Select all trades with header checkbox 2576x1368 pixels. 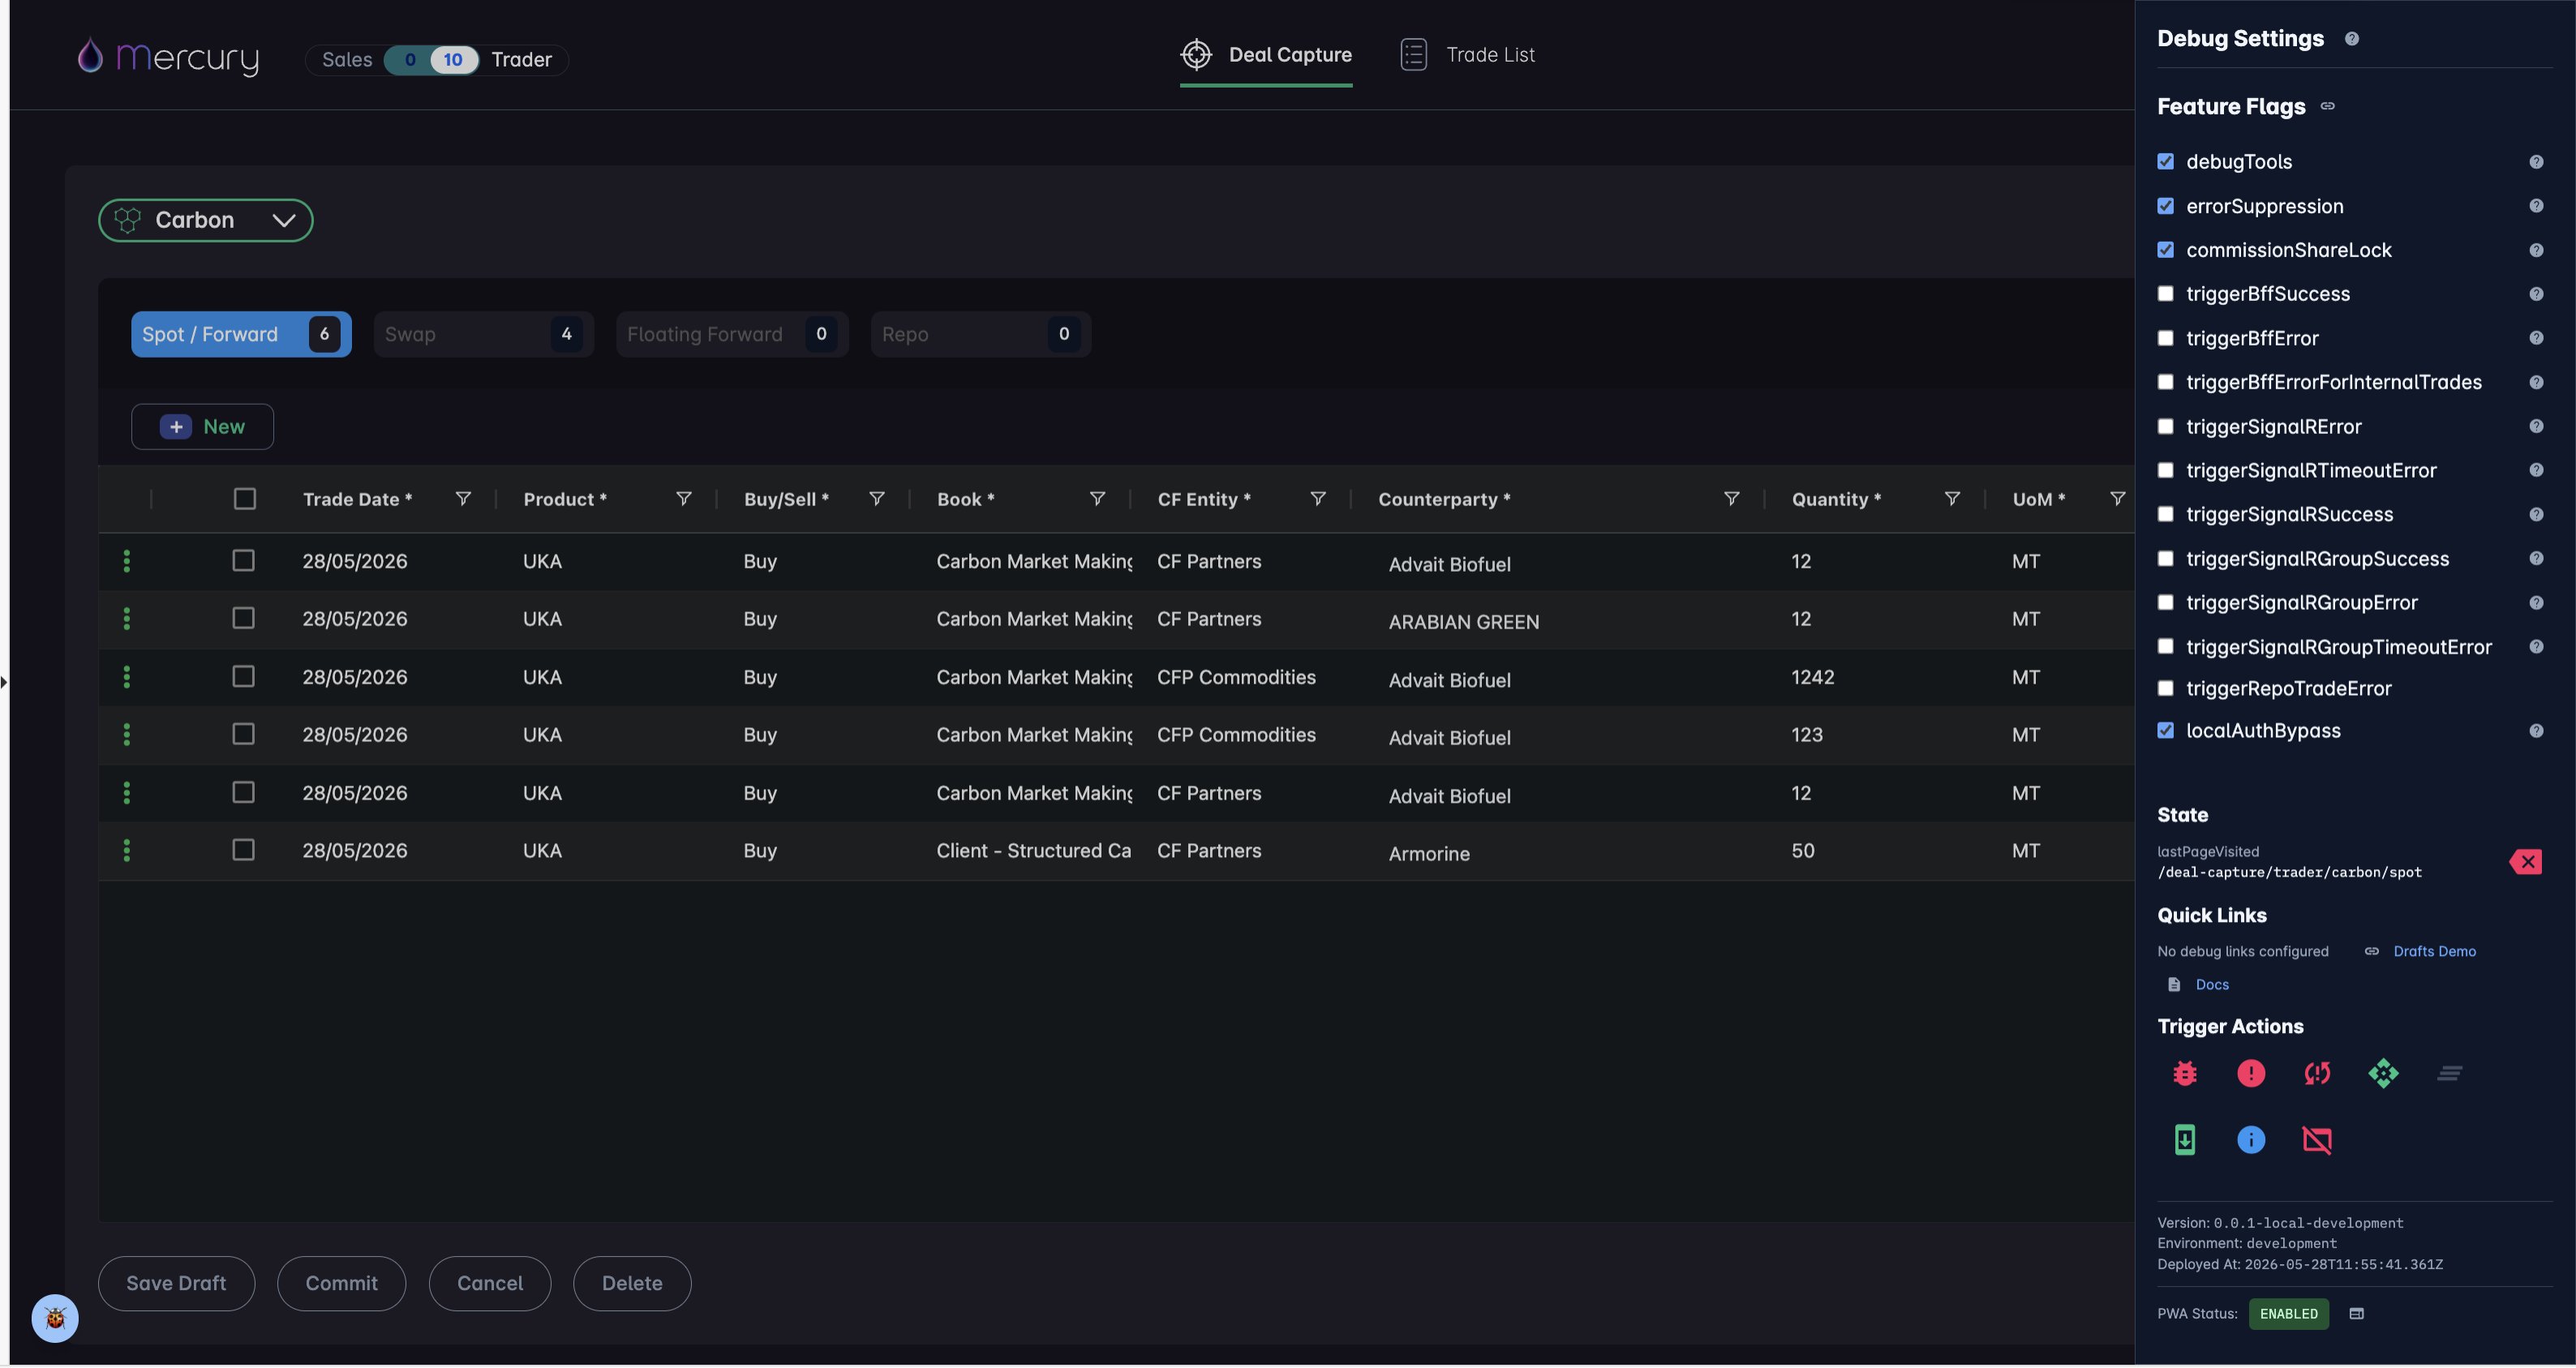(x=244, y=498)
